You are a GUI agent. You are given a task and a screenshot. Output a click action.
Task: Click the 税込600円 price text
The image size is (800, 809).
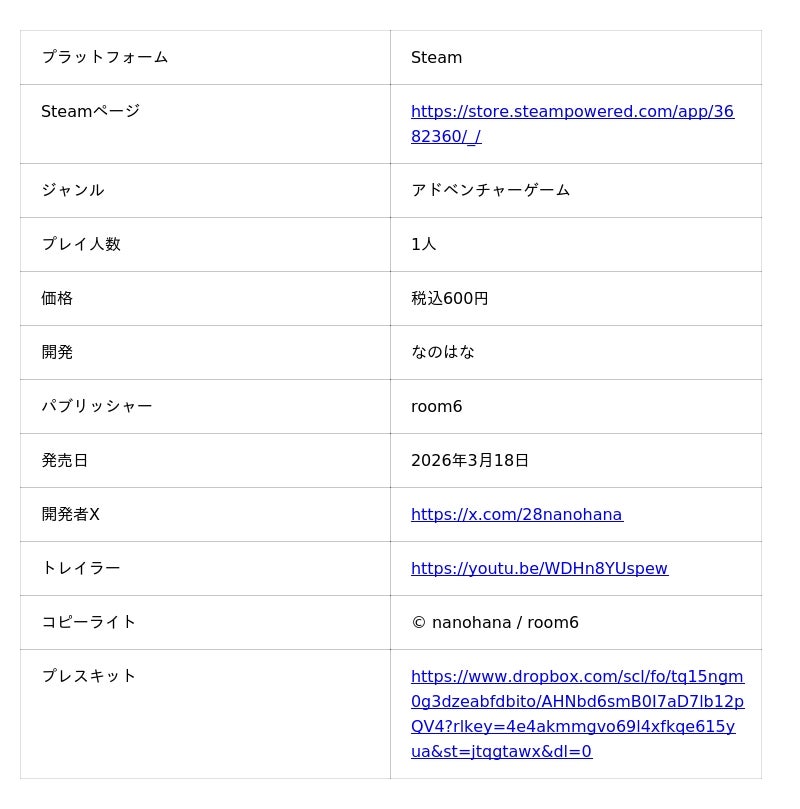point(449,298)
